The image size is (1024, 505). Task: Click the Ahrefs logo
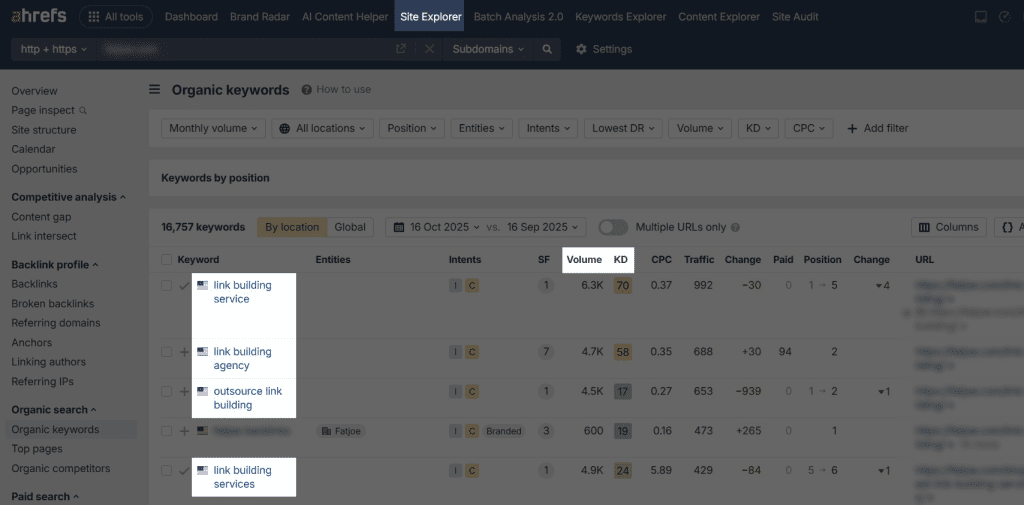pos(39,16)
